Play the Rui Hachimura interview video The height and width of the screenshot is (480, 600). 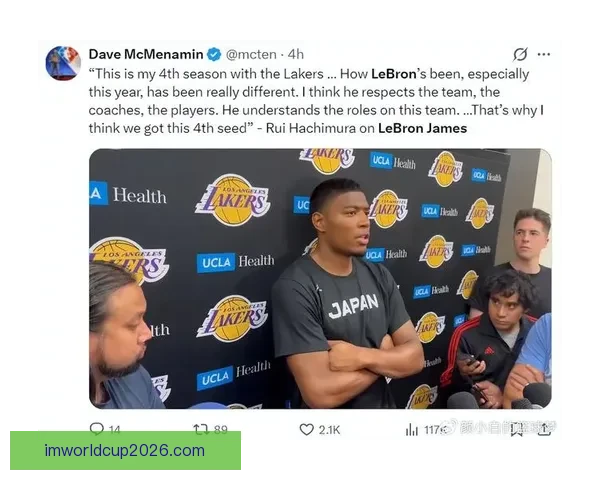(320, 279)
